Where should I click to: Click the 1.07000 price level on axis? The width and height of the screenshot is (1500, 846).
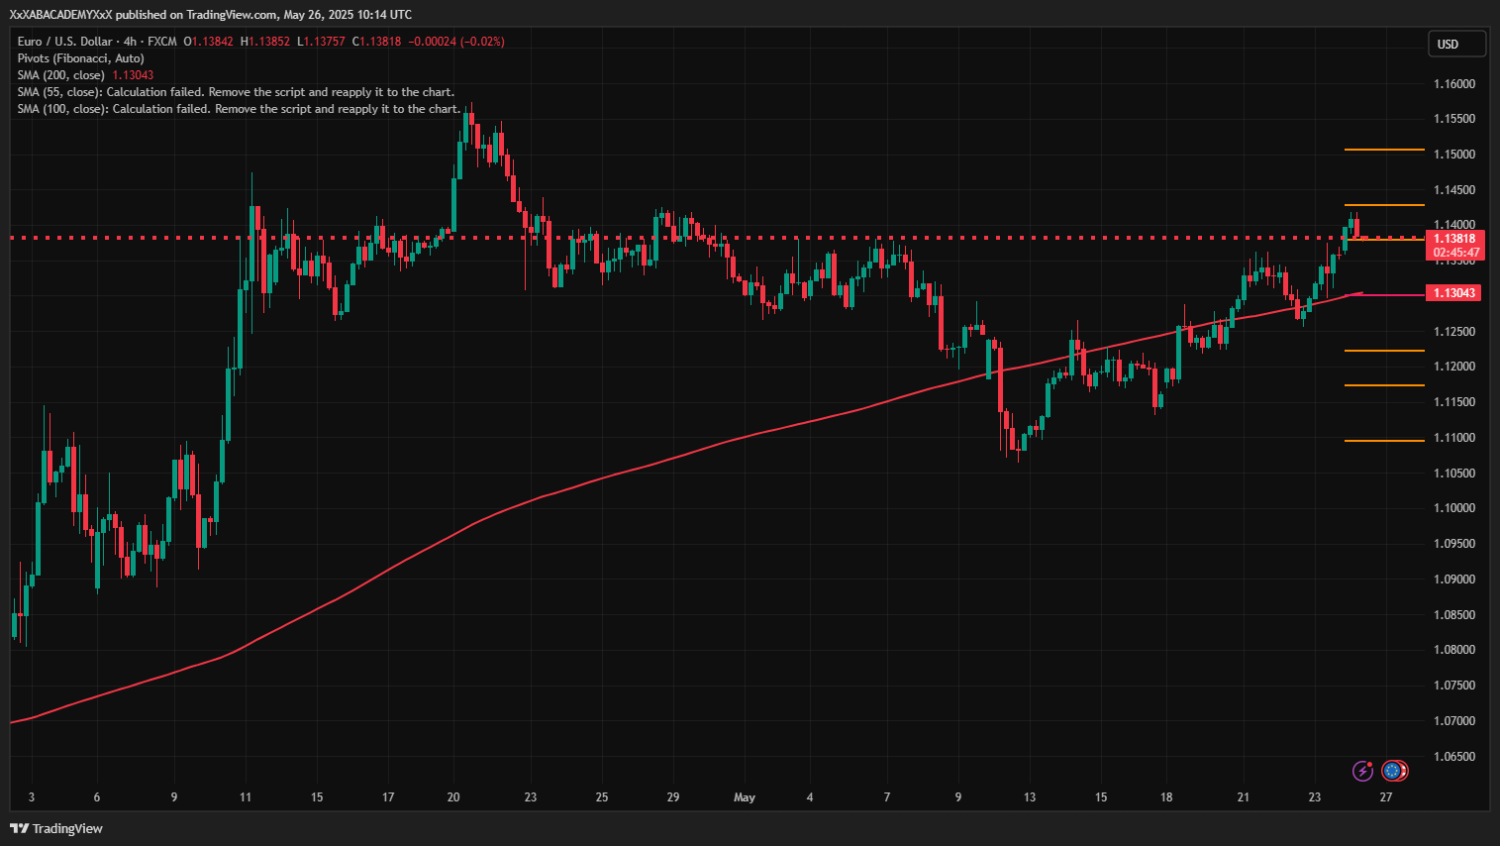click(x=1454, y=721)
